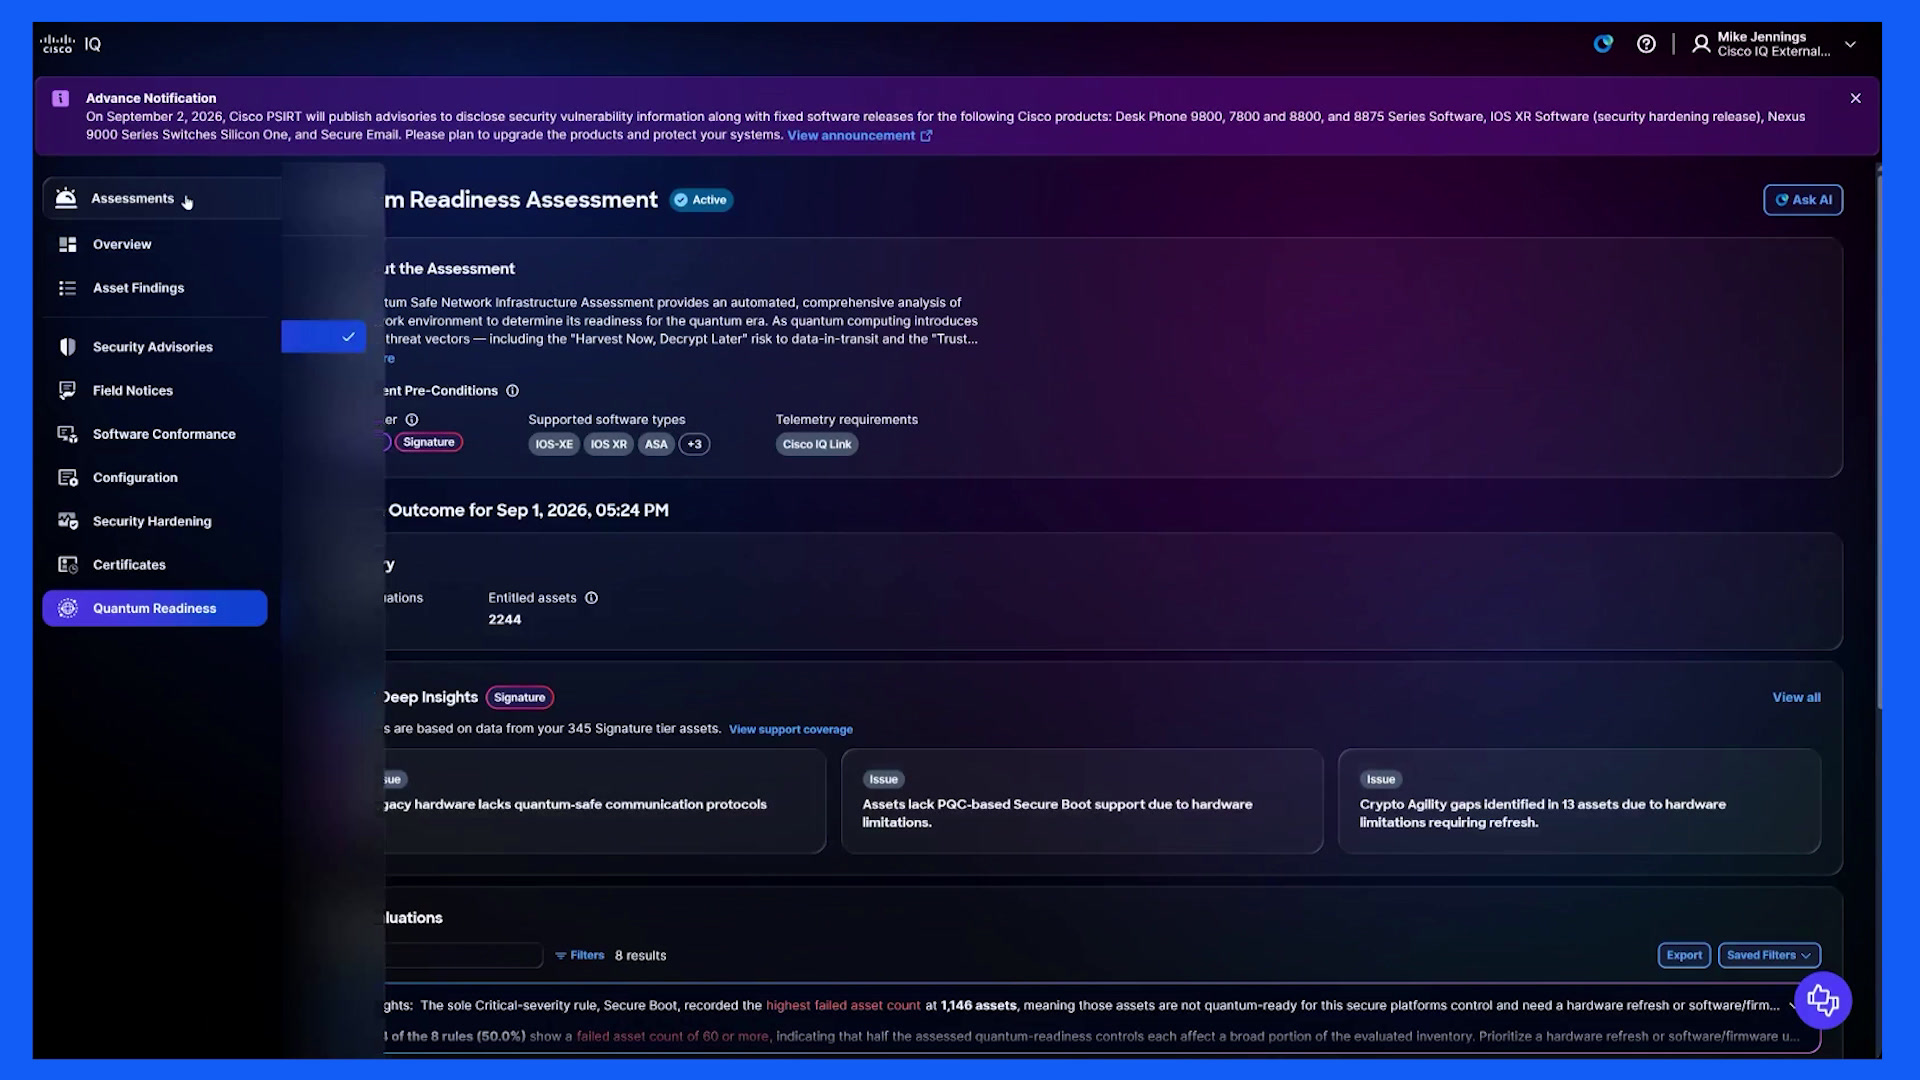Click the Signature tier tag
The width and height of the screenshot is (1920, 1080).
pos(429,442)
